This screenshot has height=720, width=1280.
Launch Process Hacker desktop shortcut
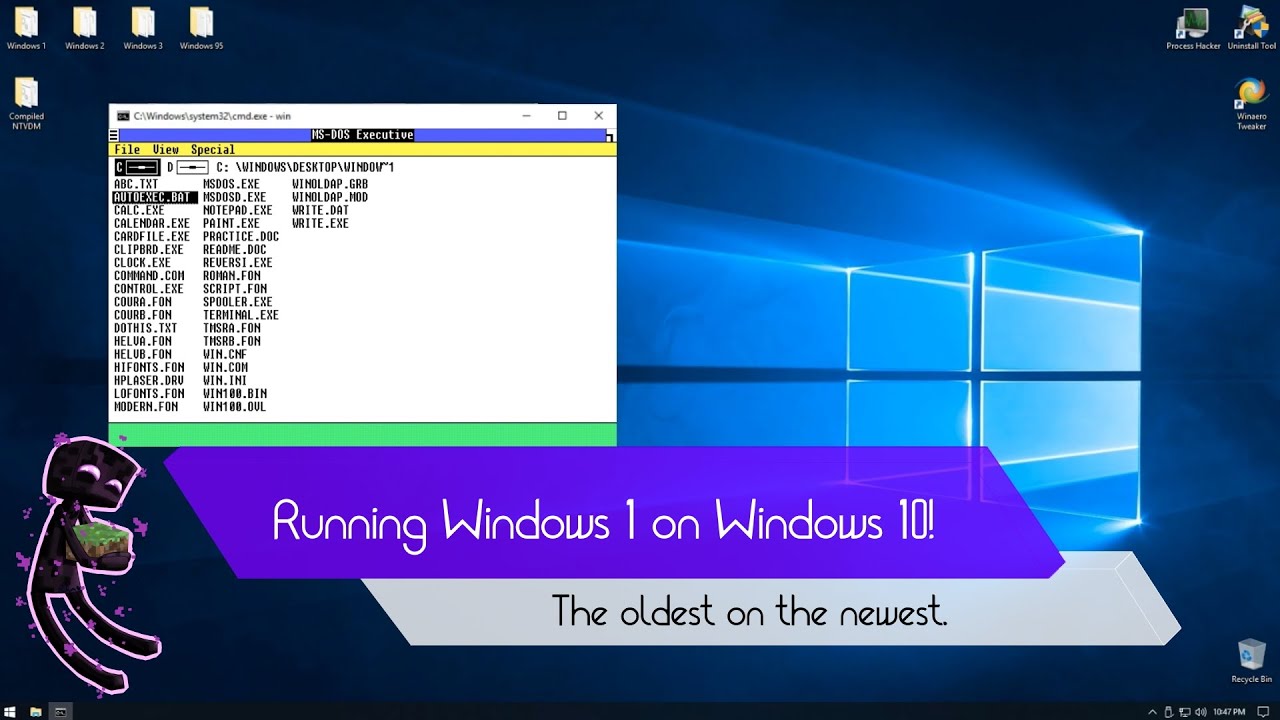pos(1193,28)
